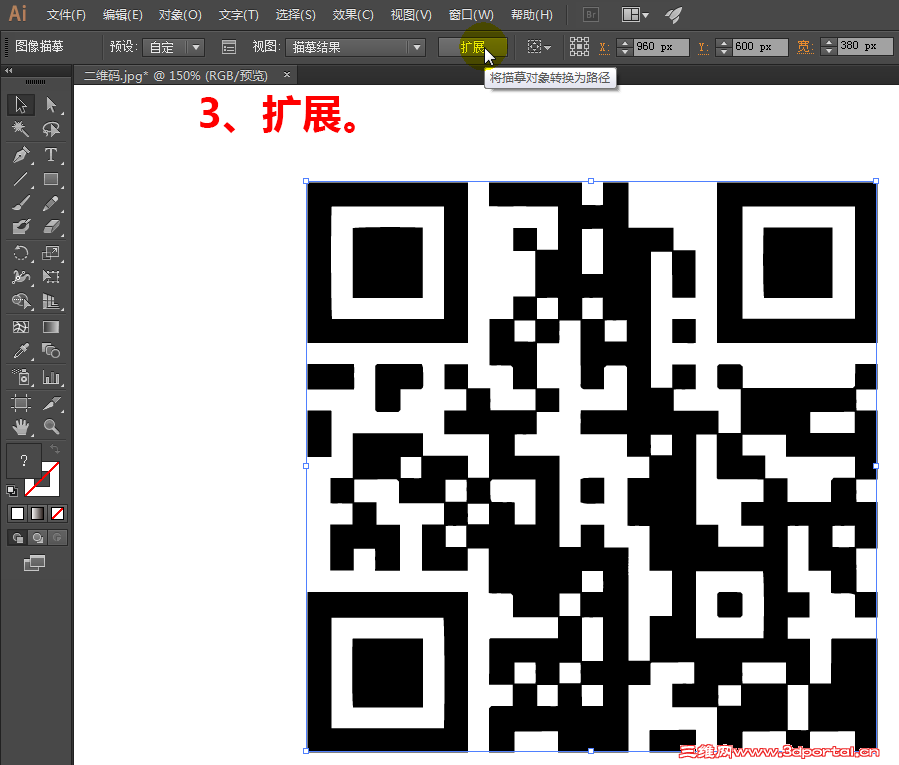This screenshot has height=765, width=899.
Task: Click the 扩展 expand button
Action: (472, 47)
